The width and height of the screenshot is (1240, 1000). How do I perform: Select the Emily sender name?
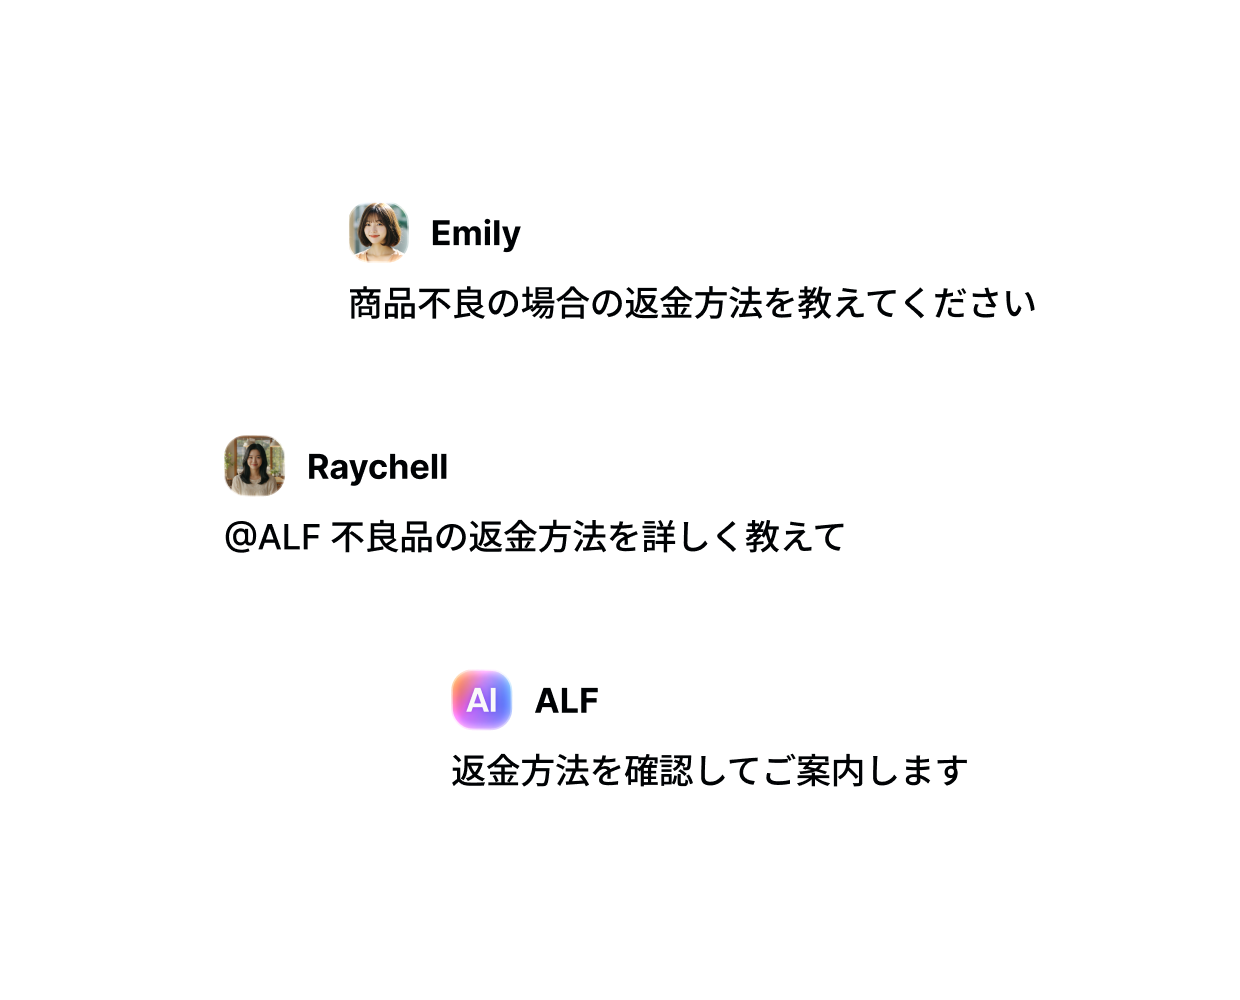pos(476,233)
